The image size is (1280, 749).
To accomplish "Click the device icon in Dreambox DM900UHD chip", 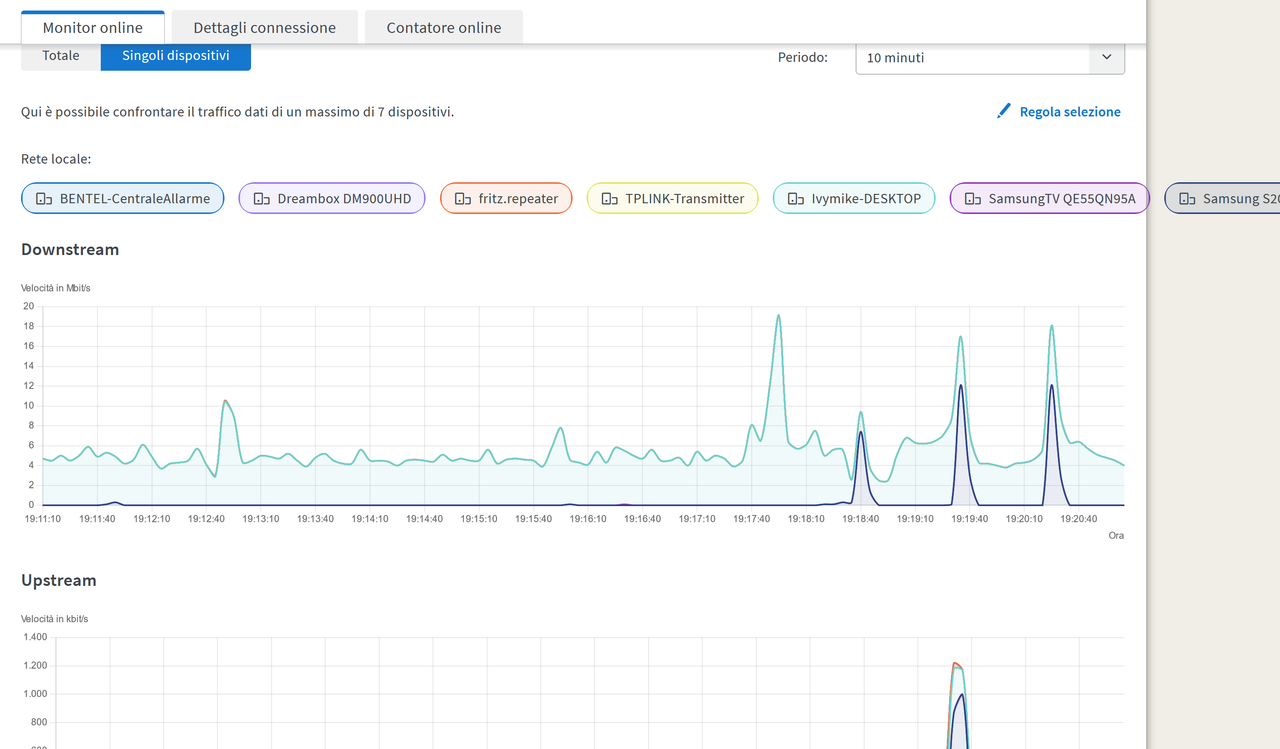I will coord(262,199).
